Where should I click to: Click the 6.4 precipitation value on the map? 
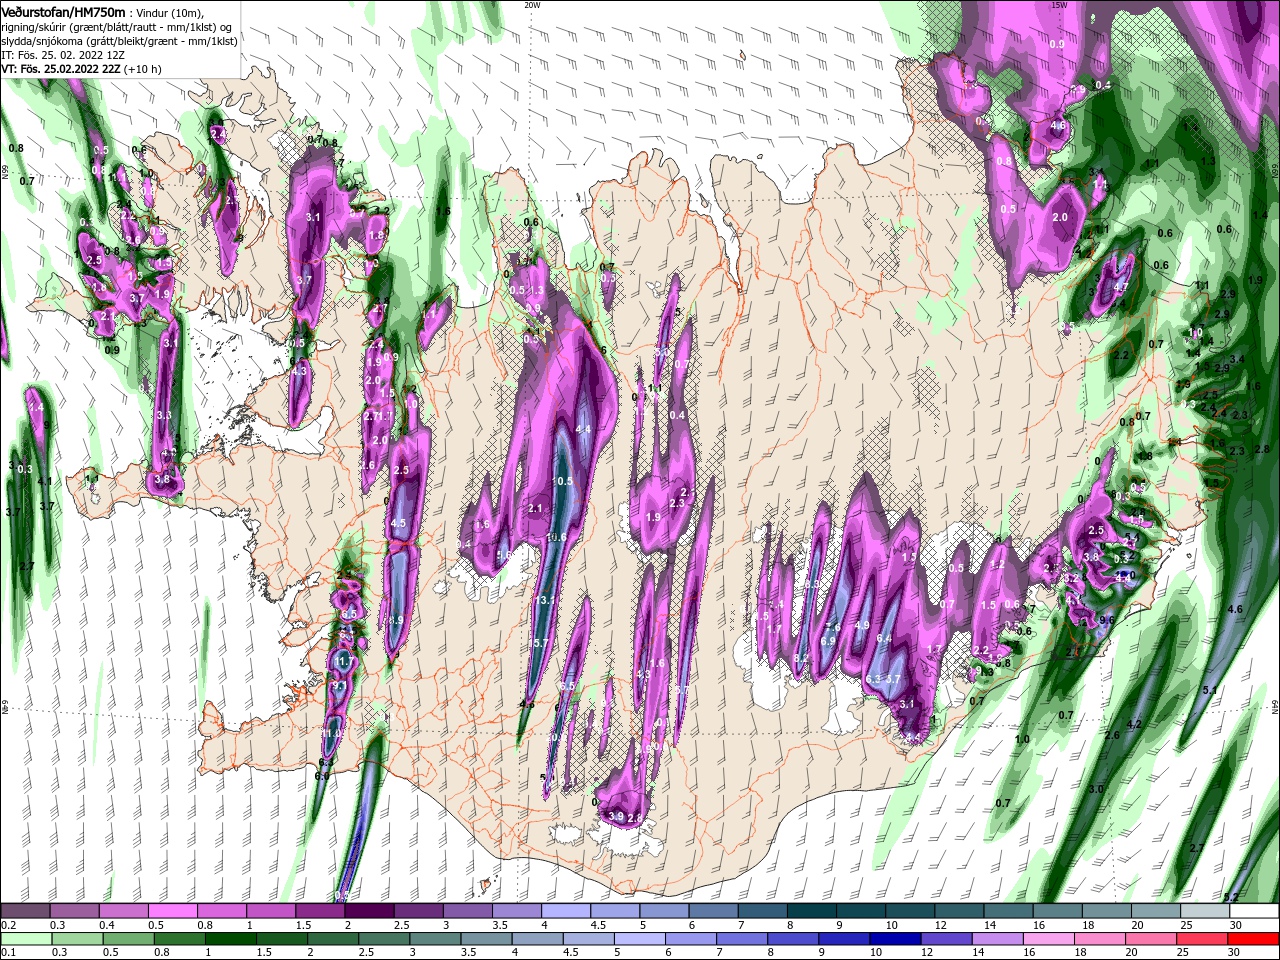tap(884, 638)
